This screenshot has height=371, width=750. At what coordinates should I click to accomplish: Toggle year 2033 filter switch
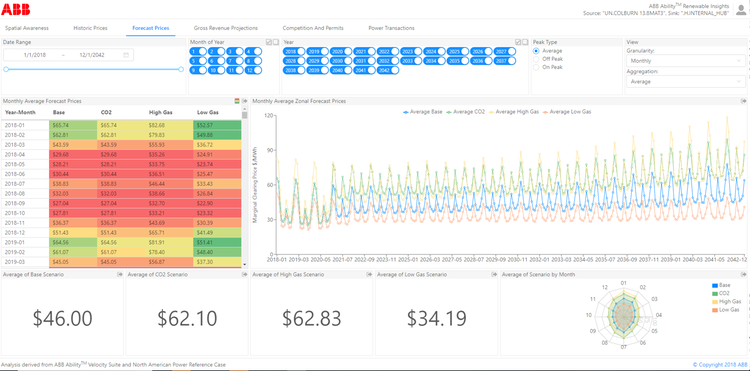(x=411, y=61)
